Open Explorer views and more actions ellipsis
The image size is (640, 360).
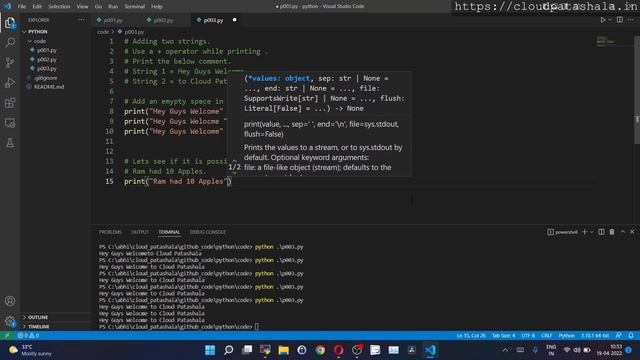[x=82, y=20]
